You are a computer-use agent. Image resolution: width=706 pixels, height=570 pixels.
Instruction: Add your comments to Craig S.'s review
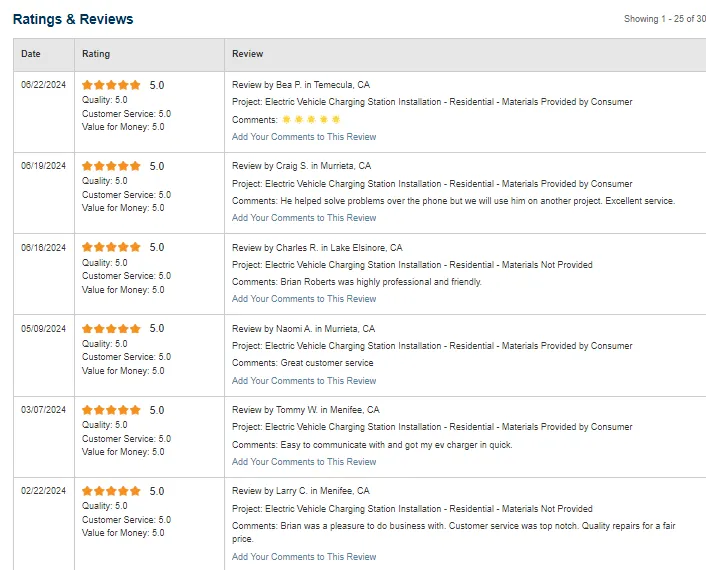coord(304,218)
